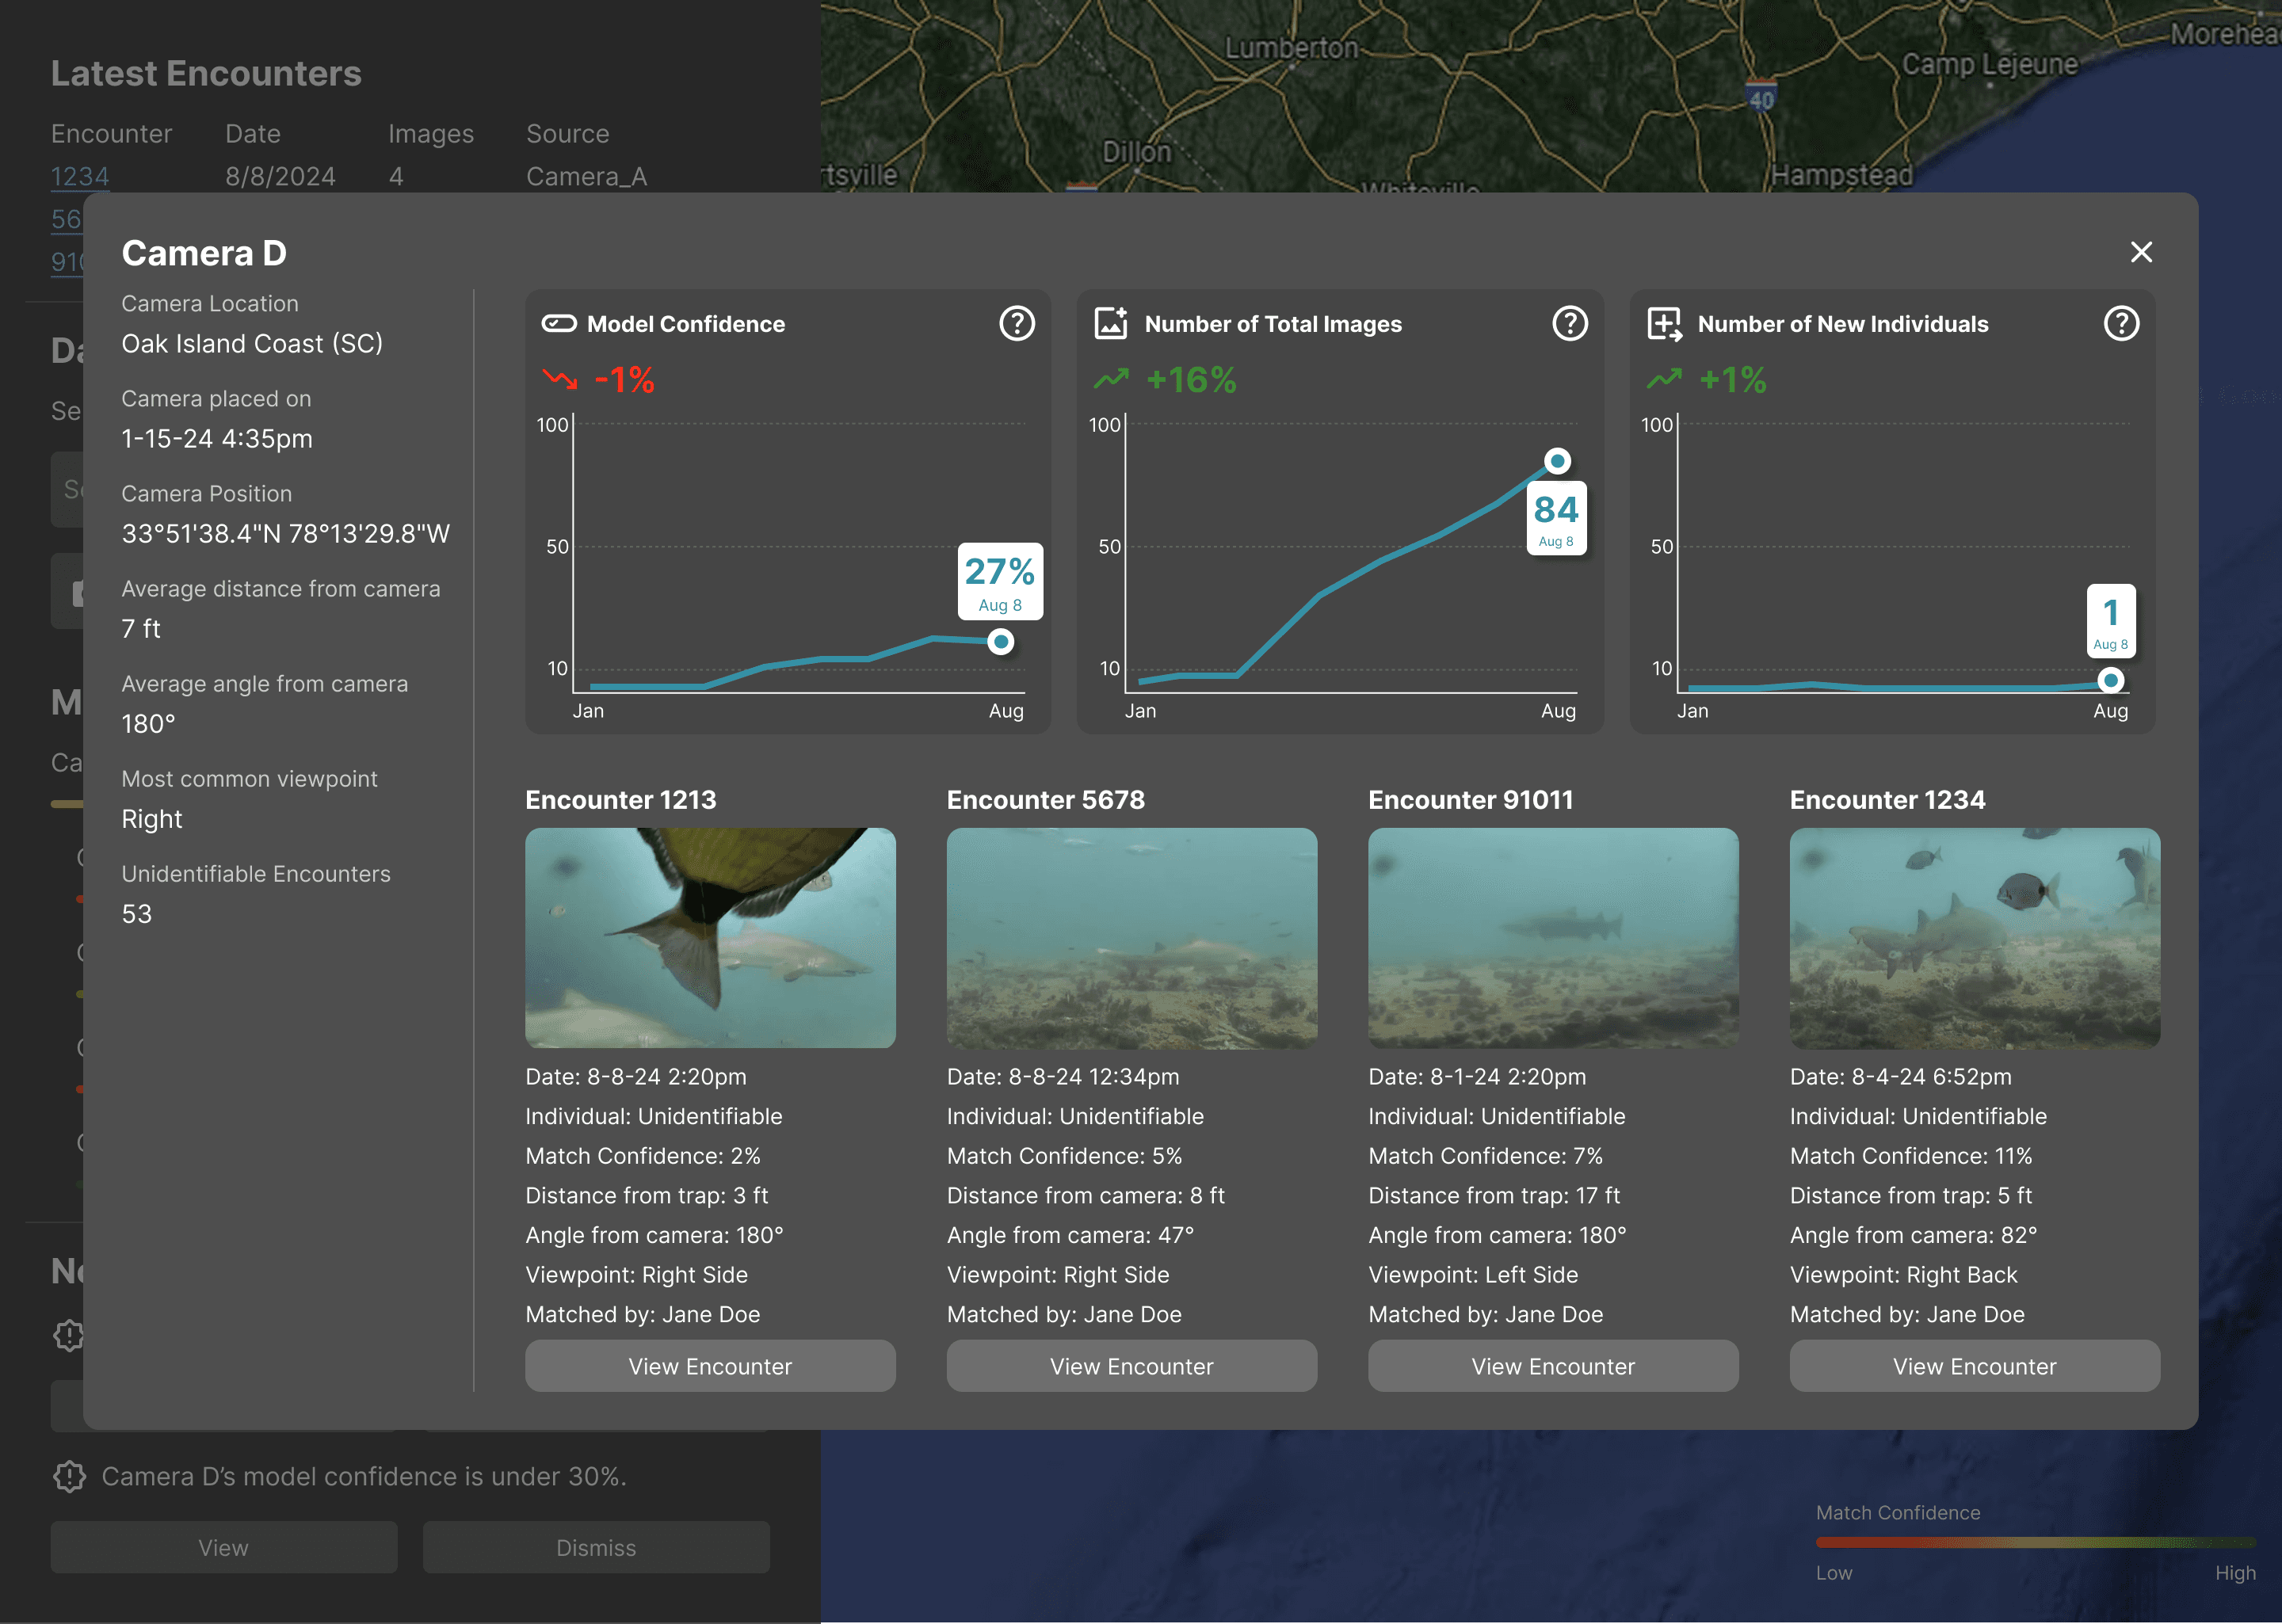Click the Model Confidence pill icon
Screen dimensions: 2282x1624
point(559,324)
